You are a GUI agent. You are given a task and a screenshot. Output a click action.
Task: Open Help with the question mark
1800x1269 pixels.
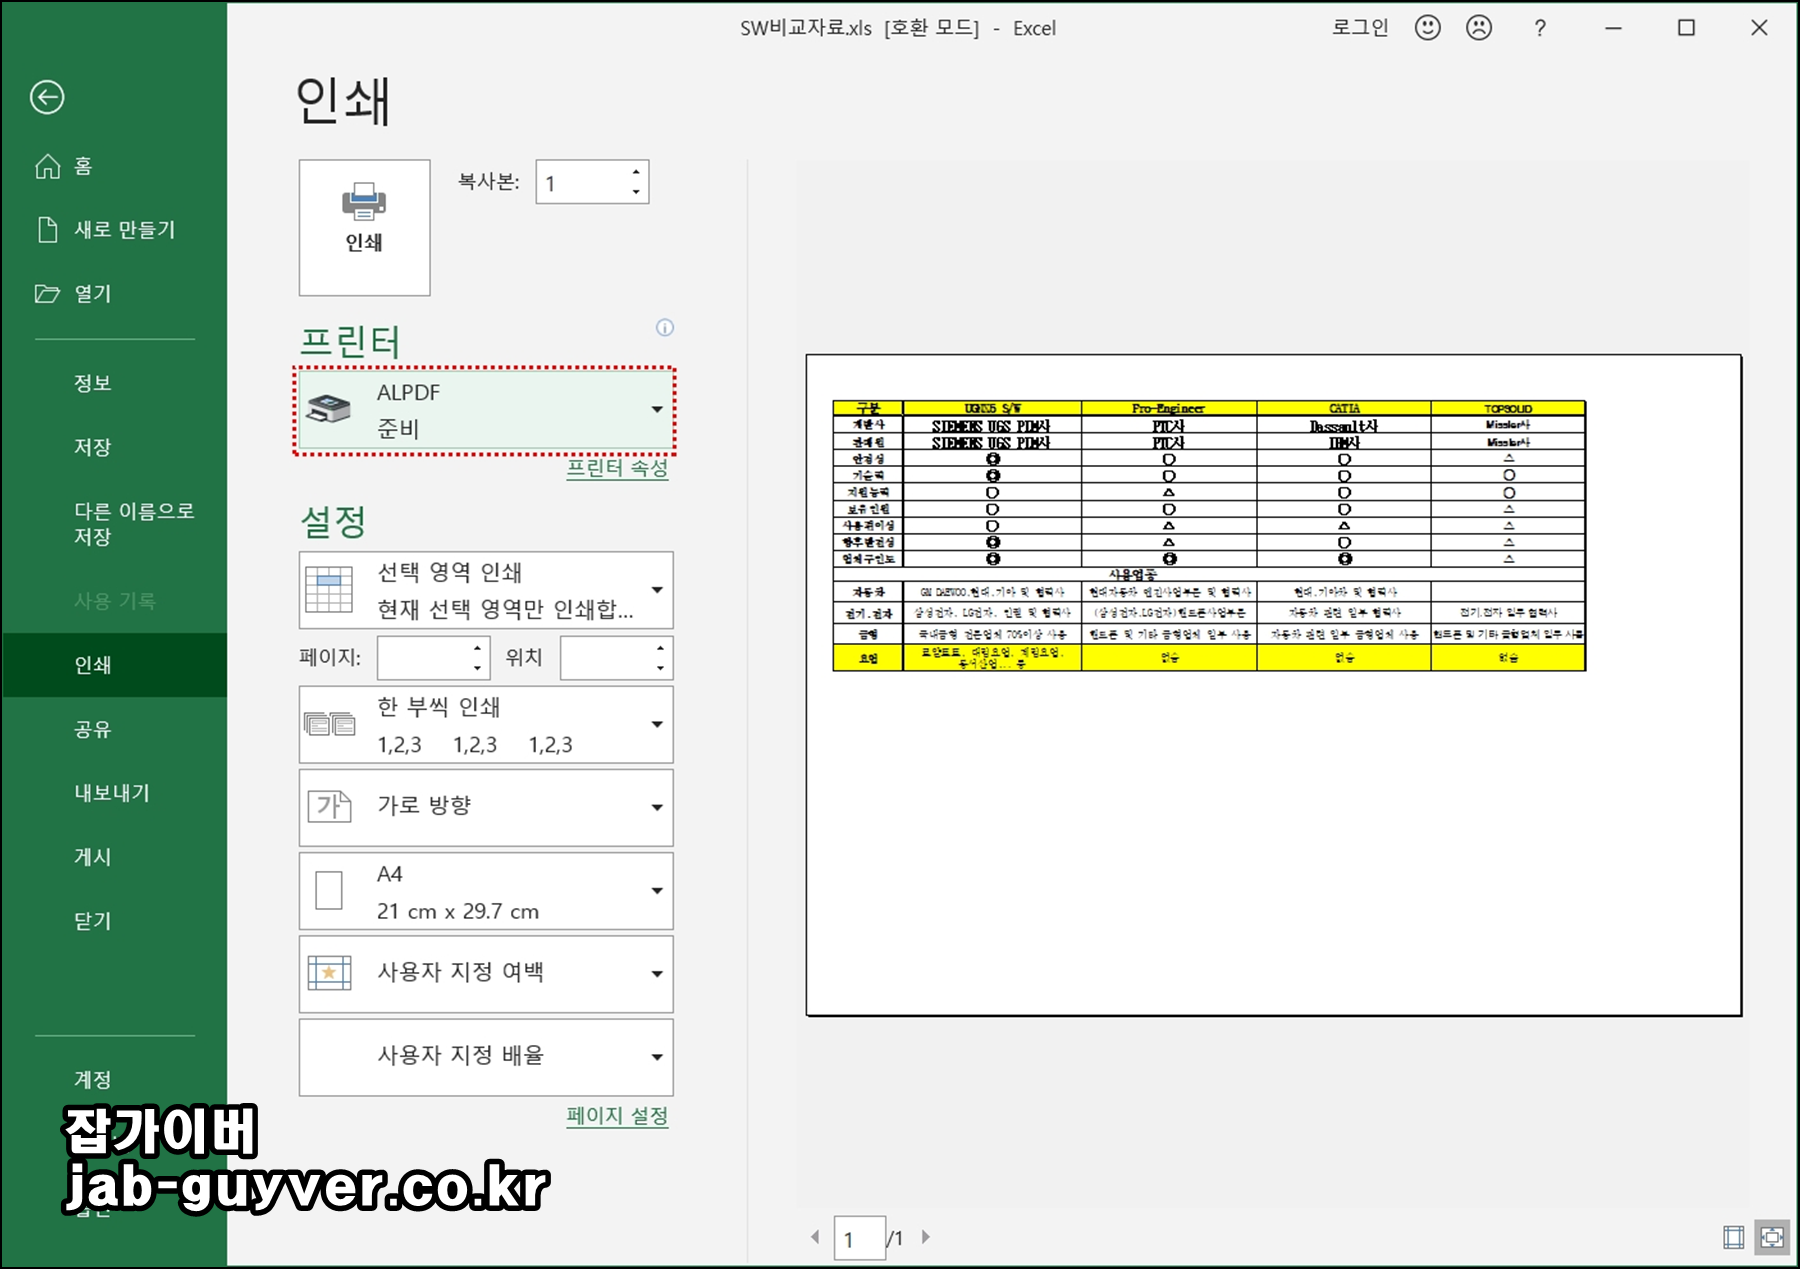[x=1540, y=28]
